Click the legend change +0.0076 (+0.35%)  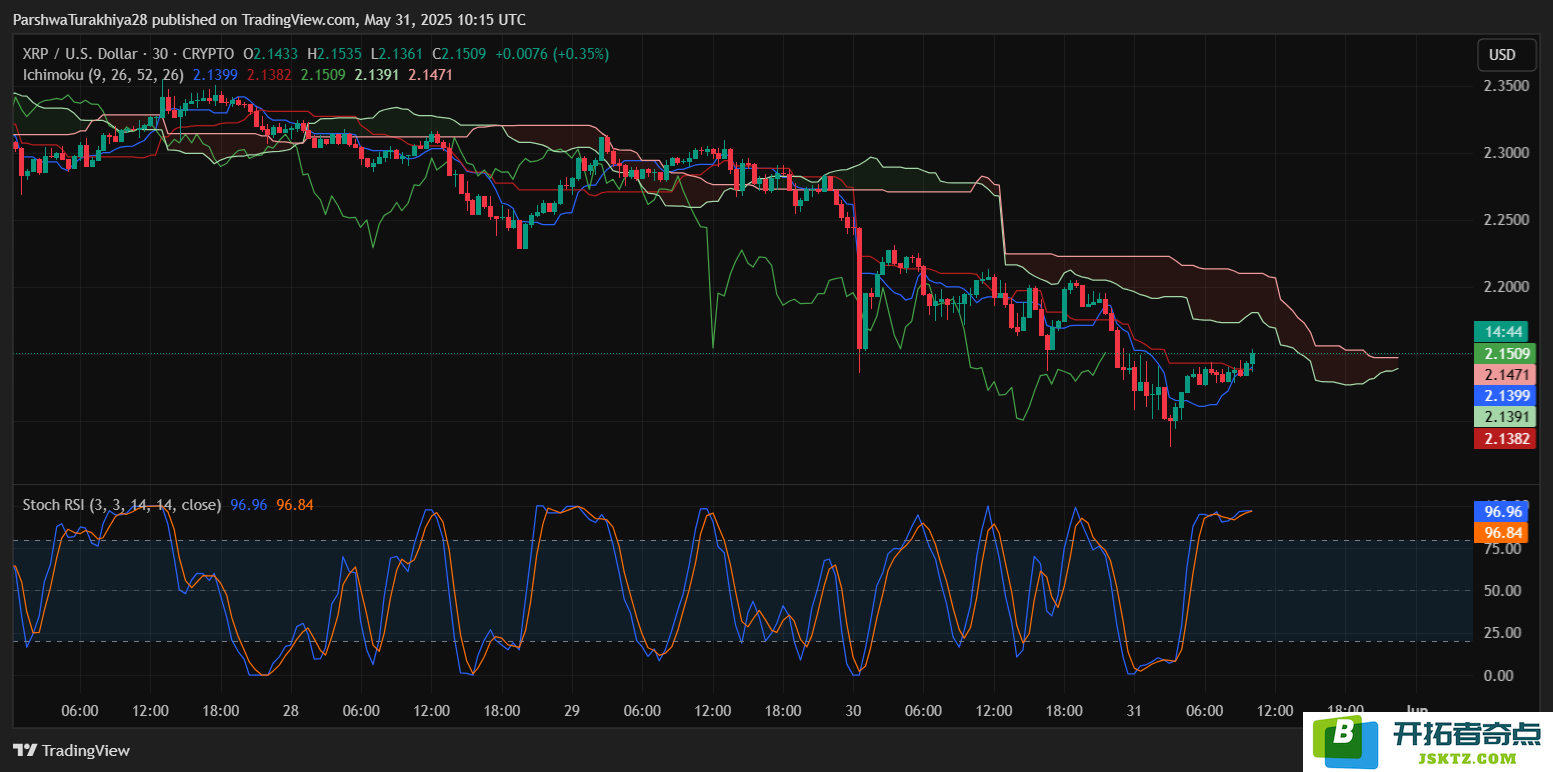point(551,54)
